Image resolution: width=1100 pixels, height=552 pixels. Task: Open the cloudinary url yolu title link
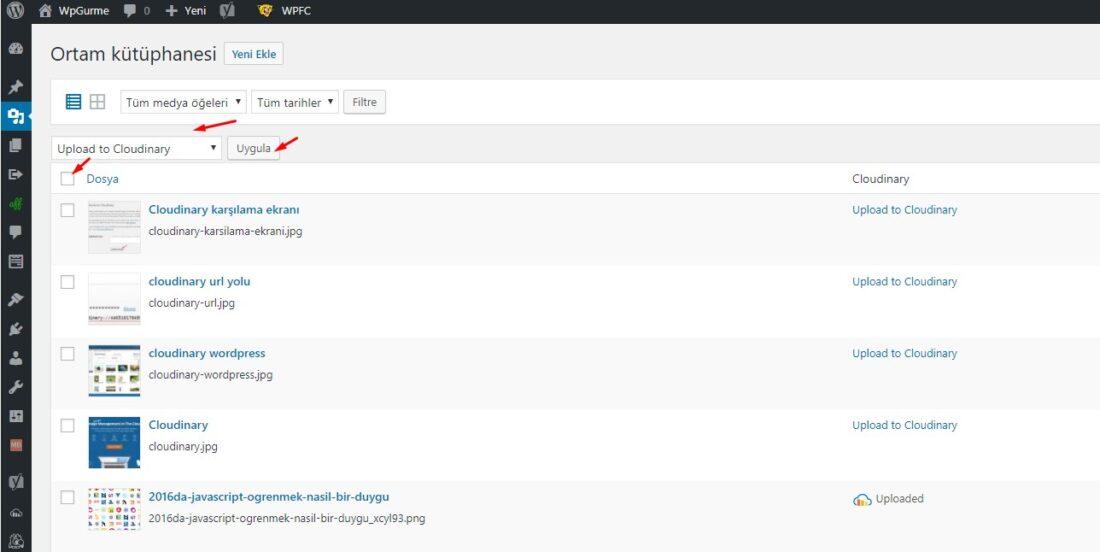(199, 281)
